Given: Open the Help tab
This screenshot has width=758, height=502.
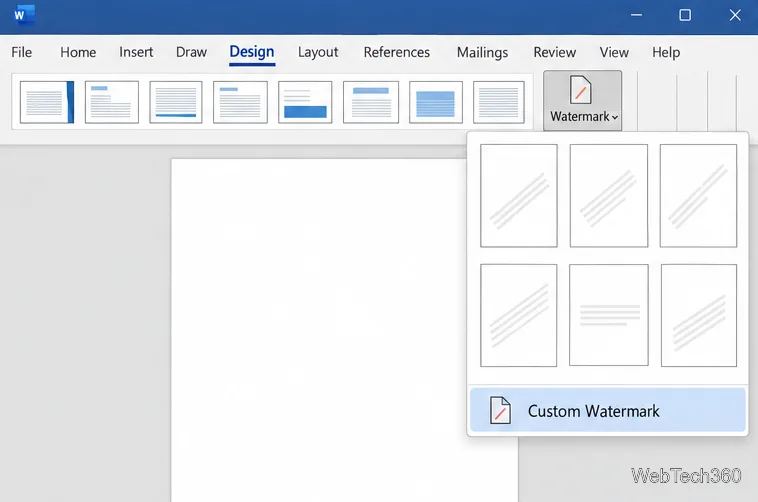Looking at the screenshot, I should coord(666,52).
